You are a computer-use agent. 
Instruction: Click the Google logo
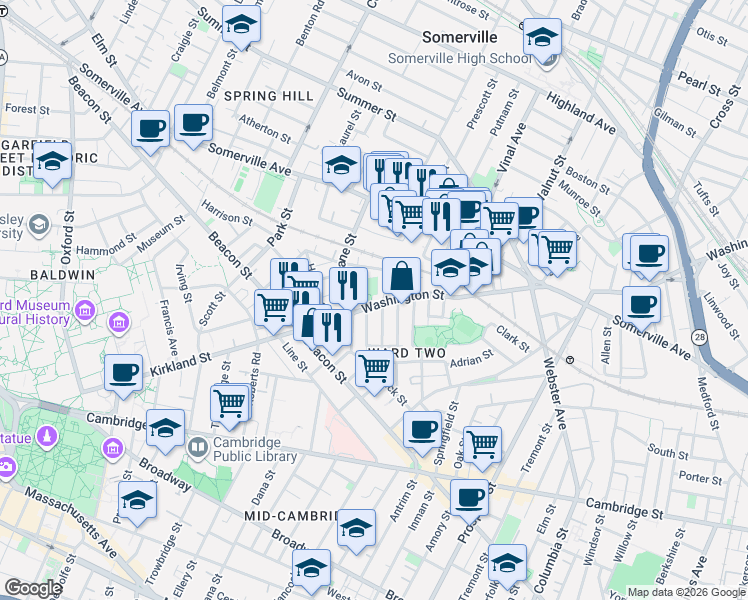click(x=33, y=589)
